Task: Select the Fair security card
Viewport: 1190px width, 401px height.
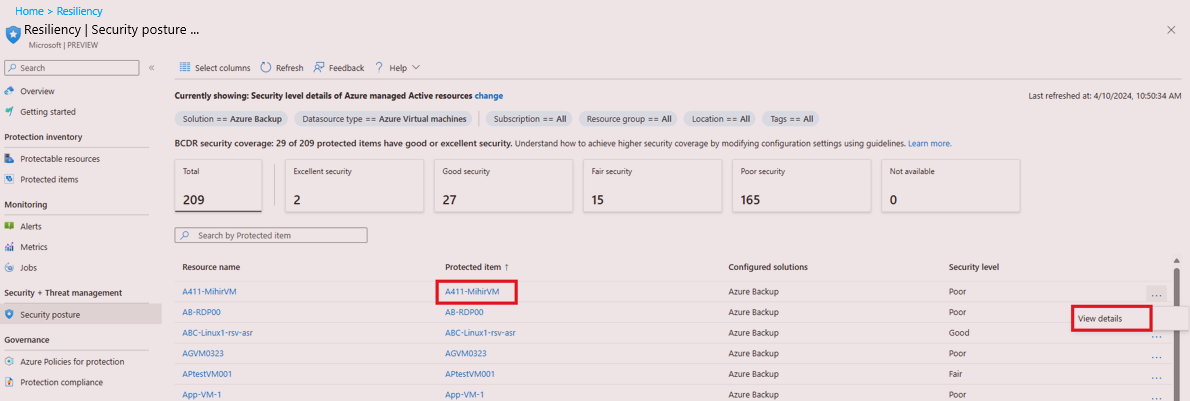Action: click(x=653, y=185)
